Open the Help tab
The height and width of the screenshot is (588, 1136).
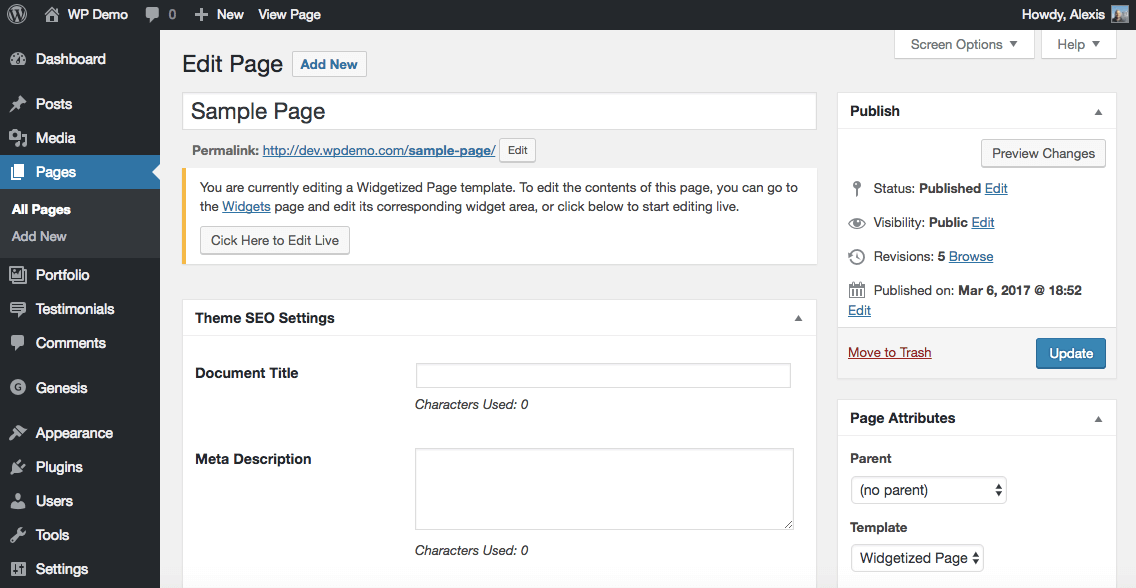coord(1078,44)
